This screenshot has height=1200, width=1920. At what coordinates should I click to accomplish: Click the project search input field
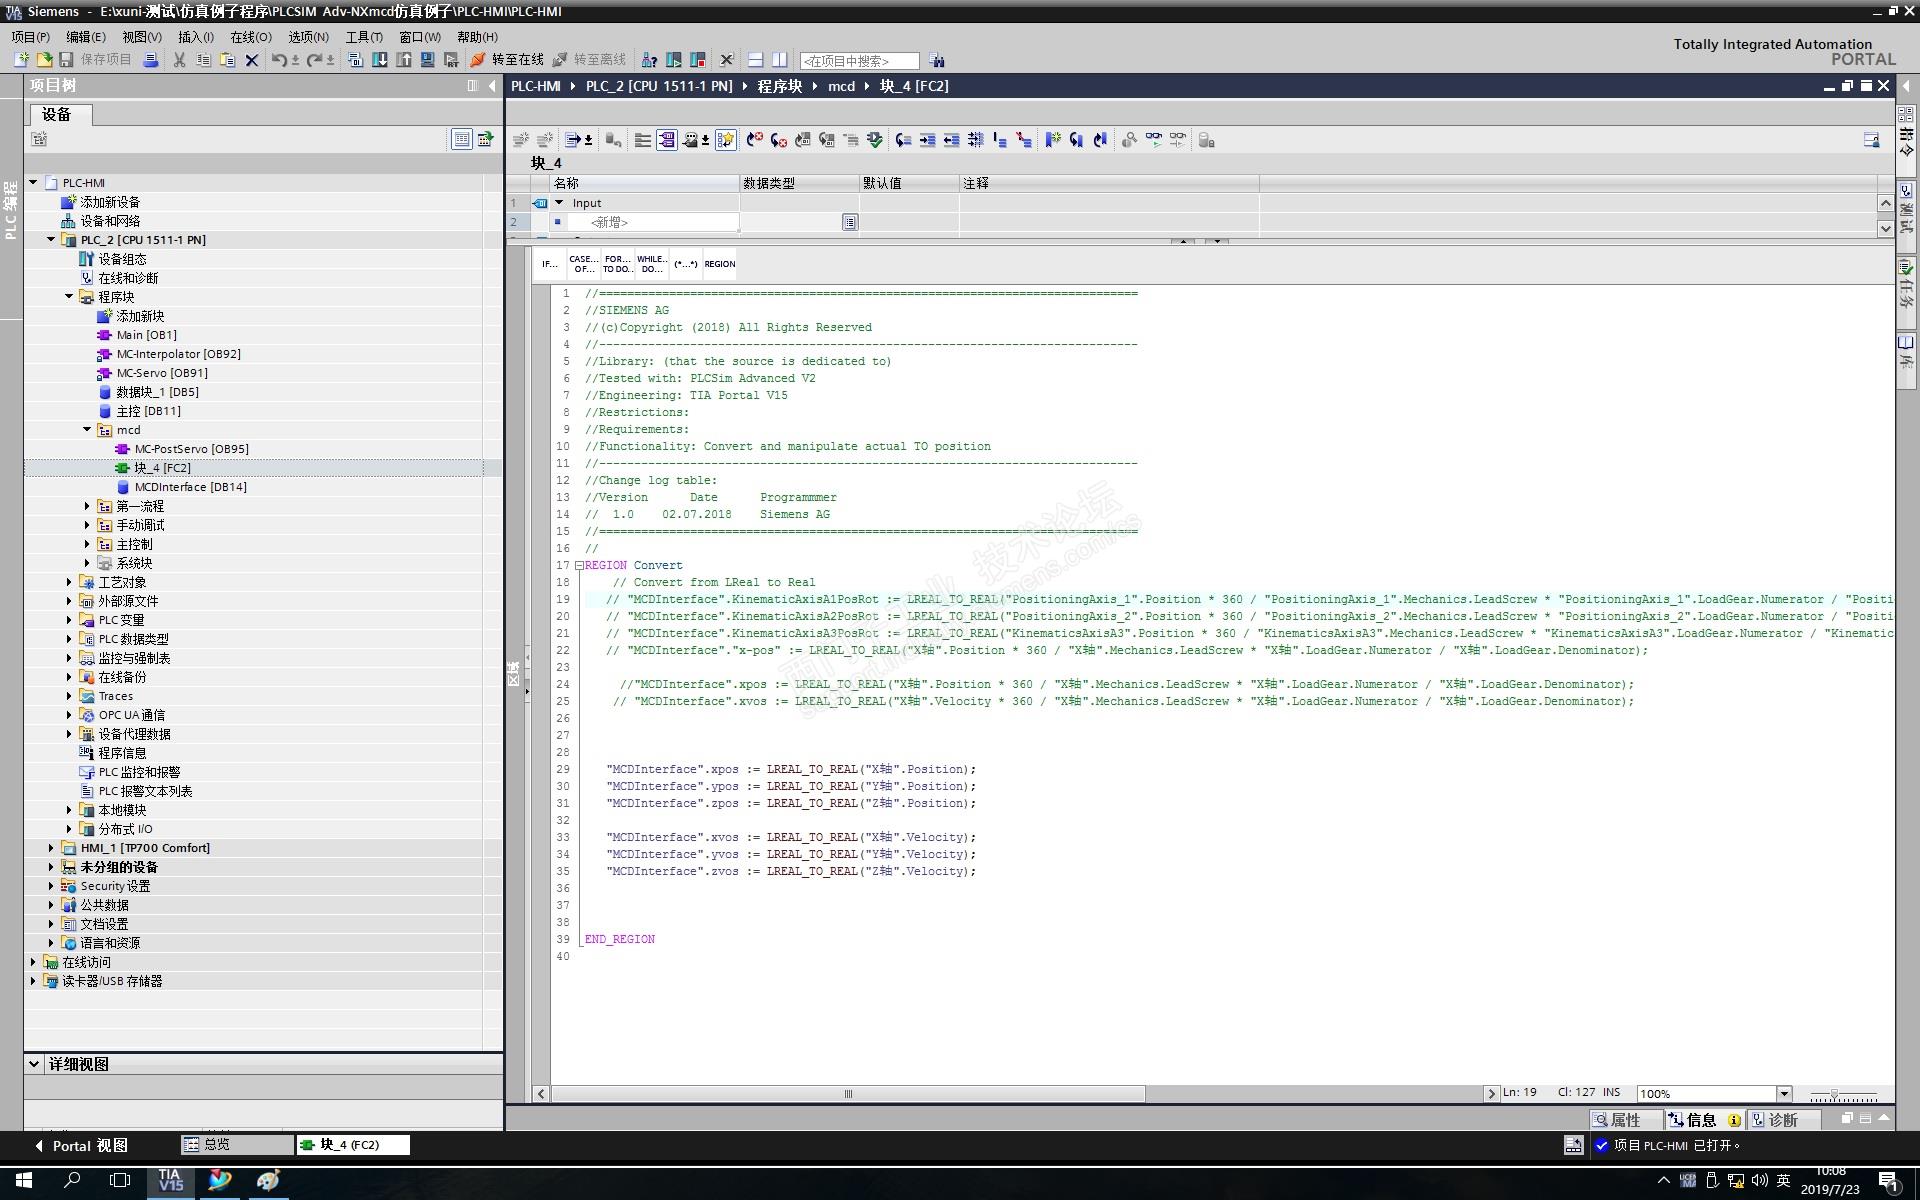click(858, 61)
